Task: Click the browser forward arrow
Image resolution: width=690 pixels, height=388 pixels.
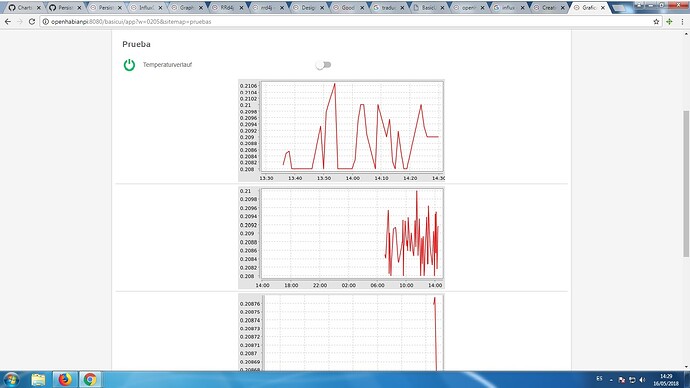Action: tap(20, 22)
